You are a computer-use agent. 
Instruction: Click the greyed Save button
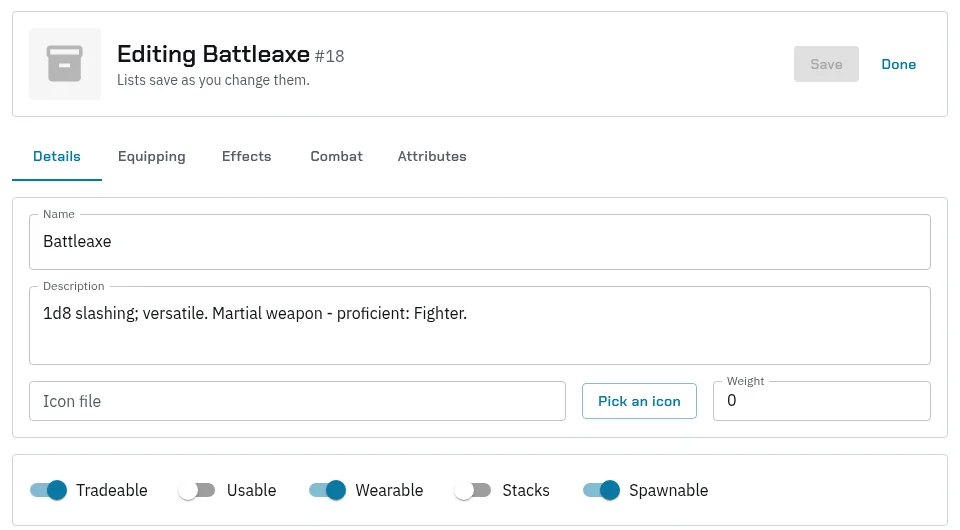[827, 64]
